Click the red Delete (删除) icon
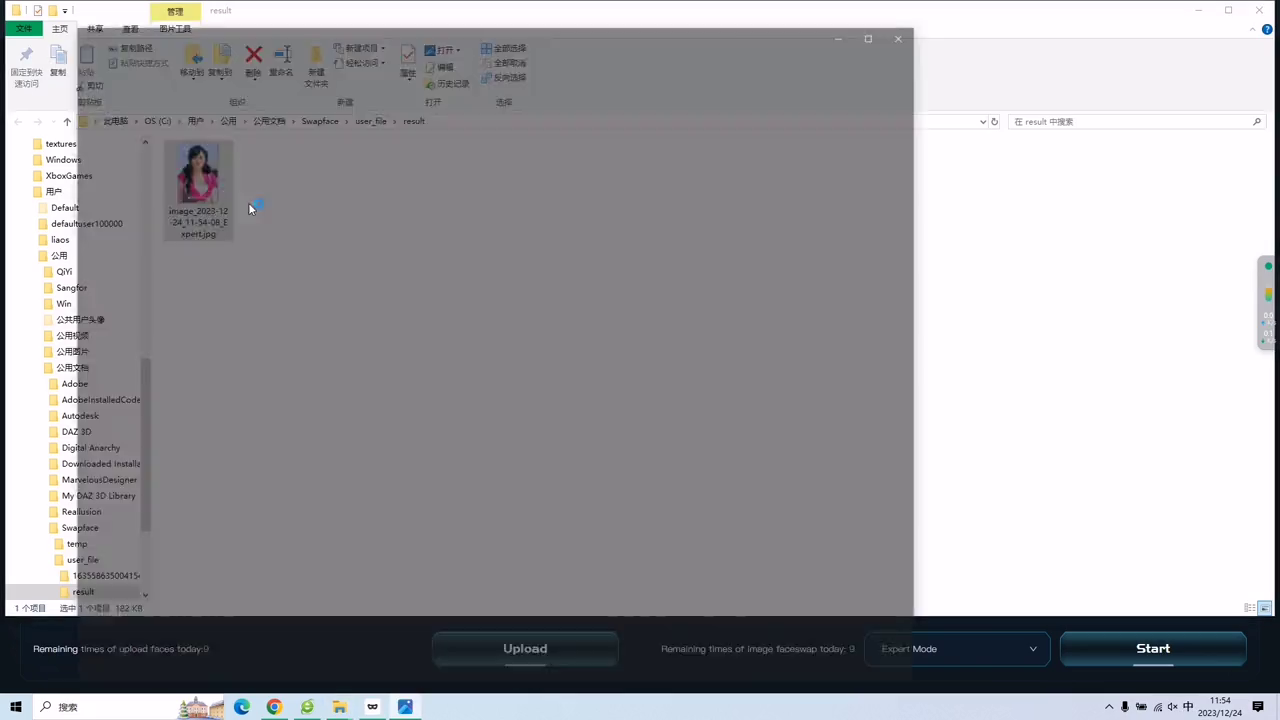The width and height of the screenshot is (1280, 720). pyautogui.click(x=254, y=55)
